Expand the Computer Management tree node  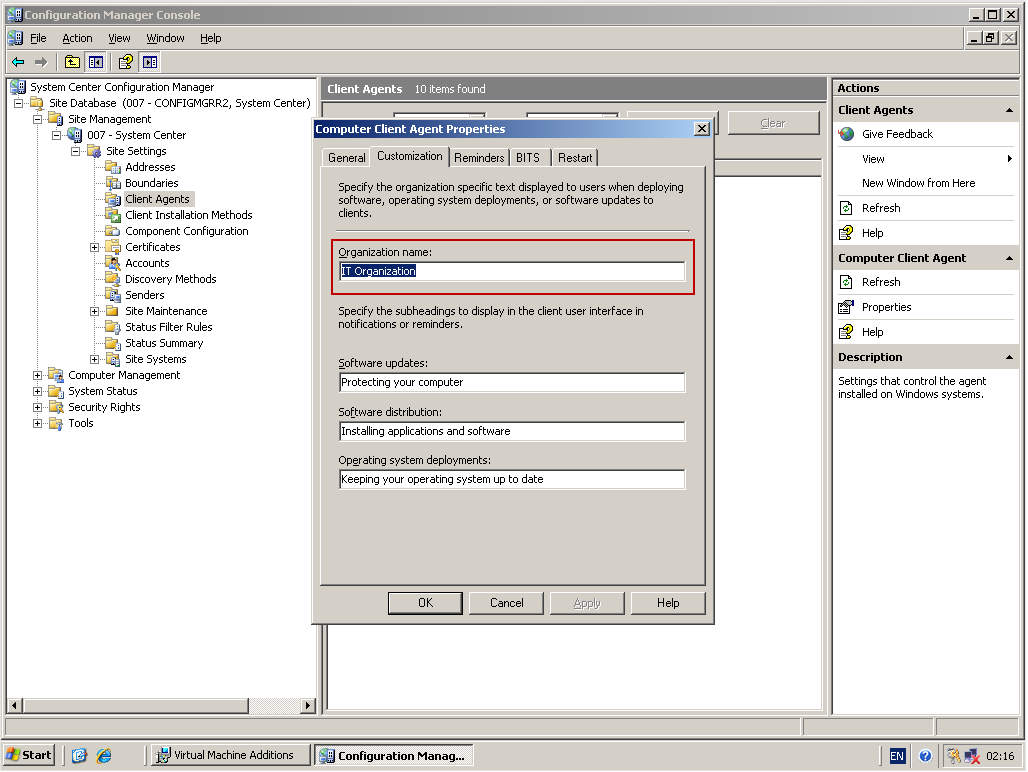click(38, 375)
